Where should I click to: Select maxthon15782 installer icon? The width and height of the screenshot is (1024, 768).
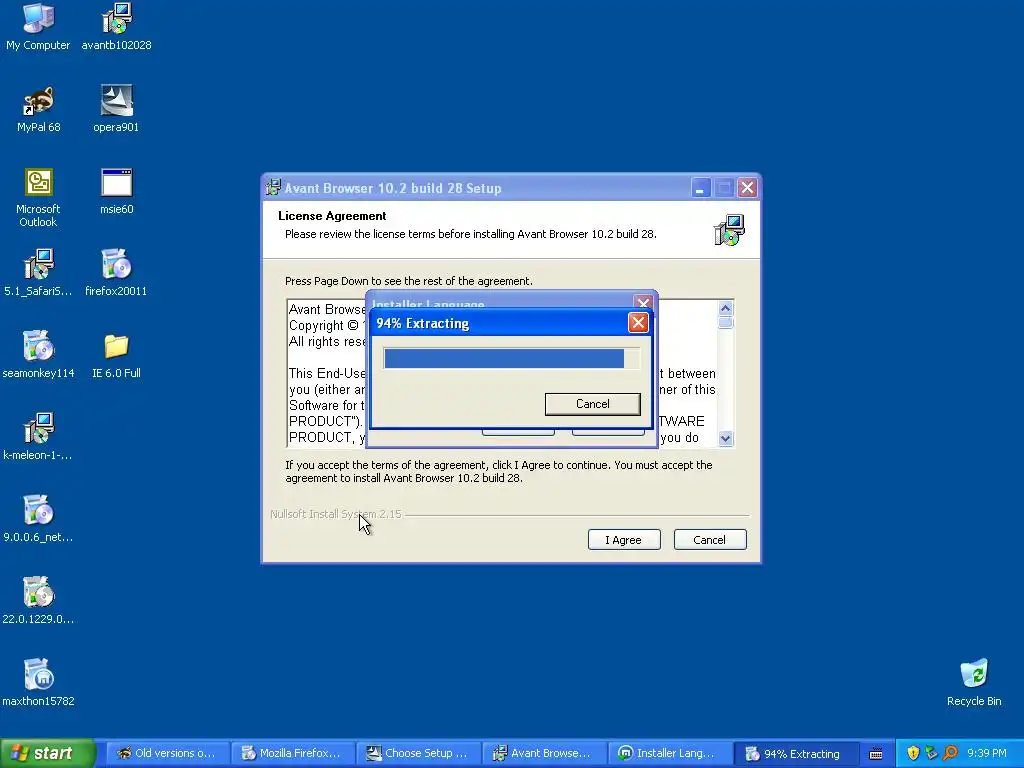point(38,682)
